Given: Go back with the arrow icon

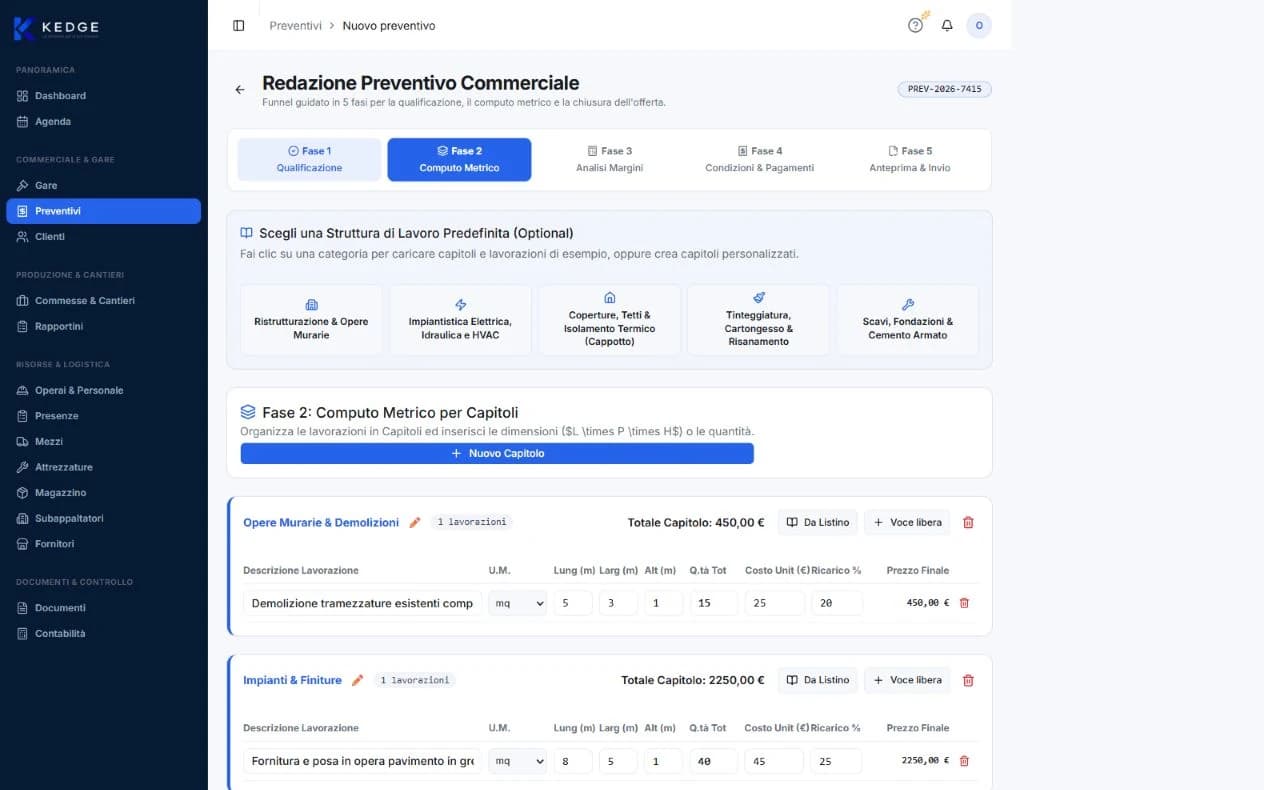Looking at the screenshot, I should pyautogui.click(x=240, y=90).
